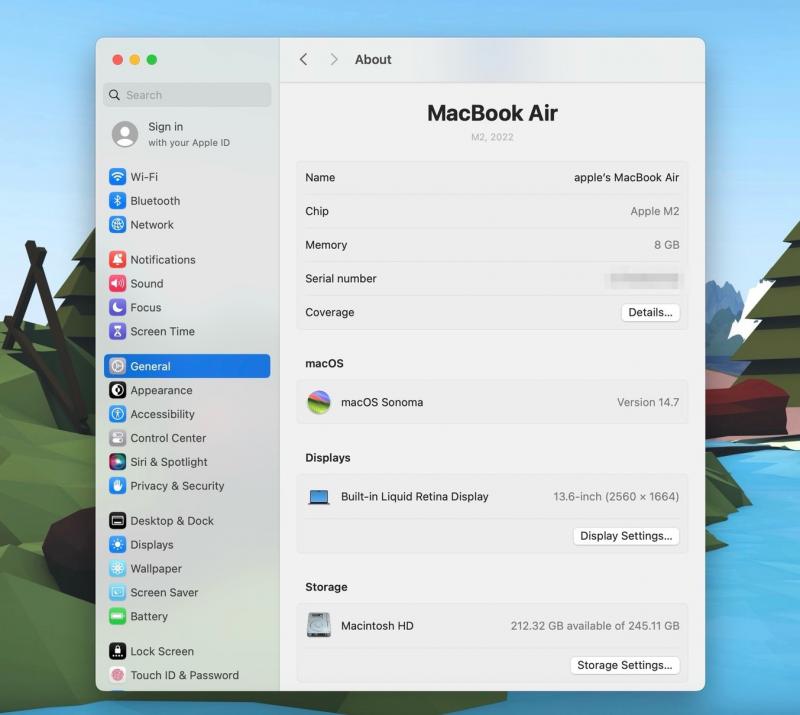Image resolution: width=800 pixels, height=715 pixels.
Task: Select the Lock Screen label
Action: (162, 651)
